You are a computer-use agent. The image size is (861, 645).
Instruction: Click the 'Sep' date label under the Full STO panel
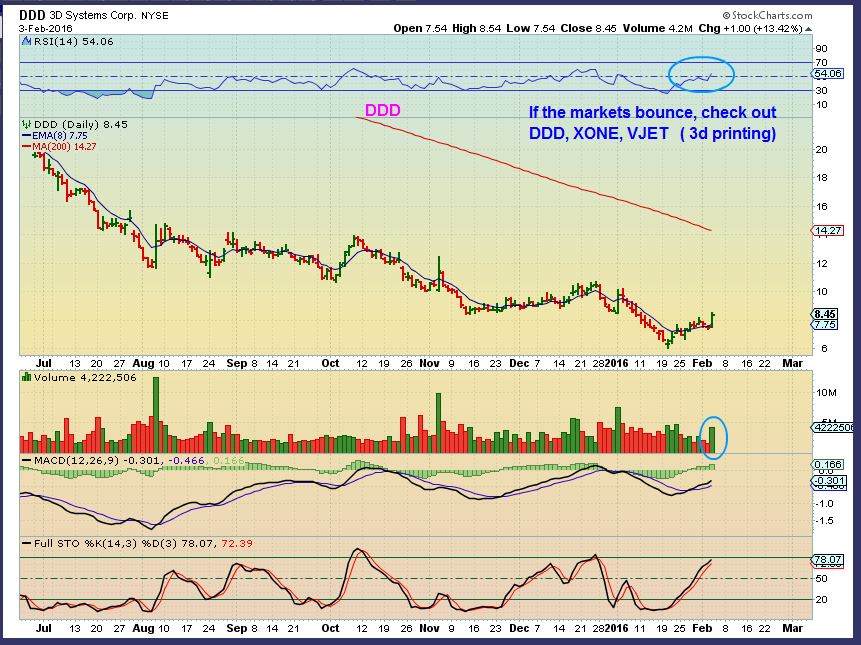(x=237, y=628)
